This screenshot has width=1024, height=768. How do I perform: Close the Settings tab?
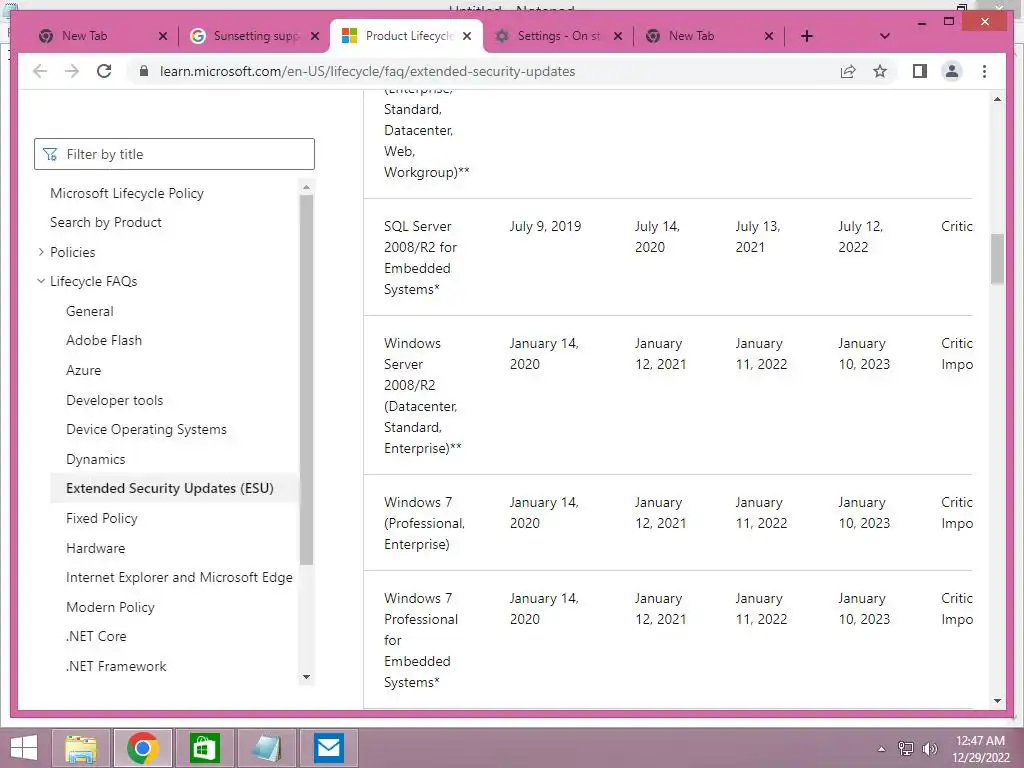617,36
